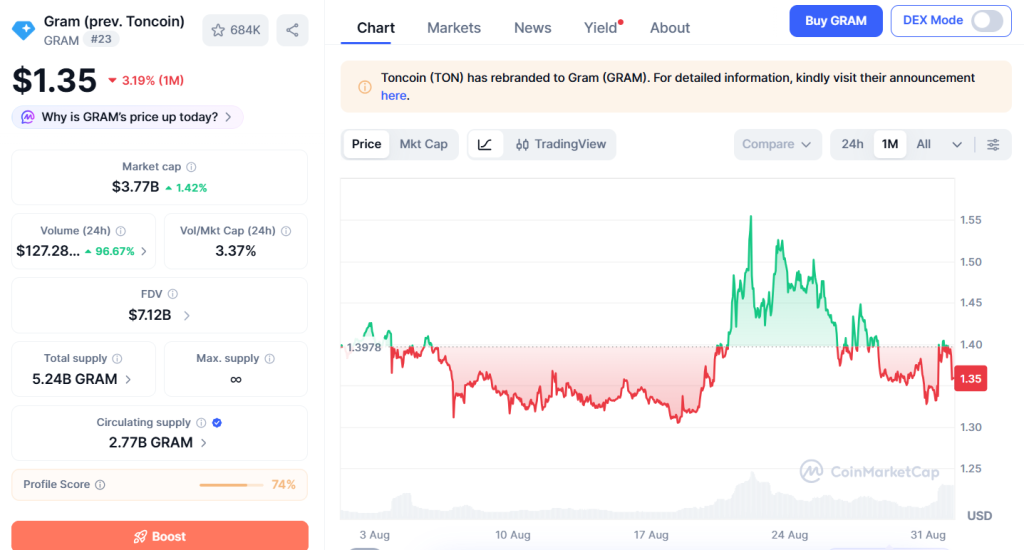
Task: Open the chart settings sliders icon
Action: click(x=993, y=144)
